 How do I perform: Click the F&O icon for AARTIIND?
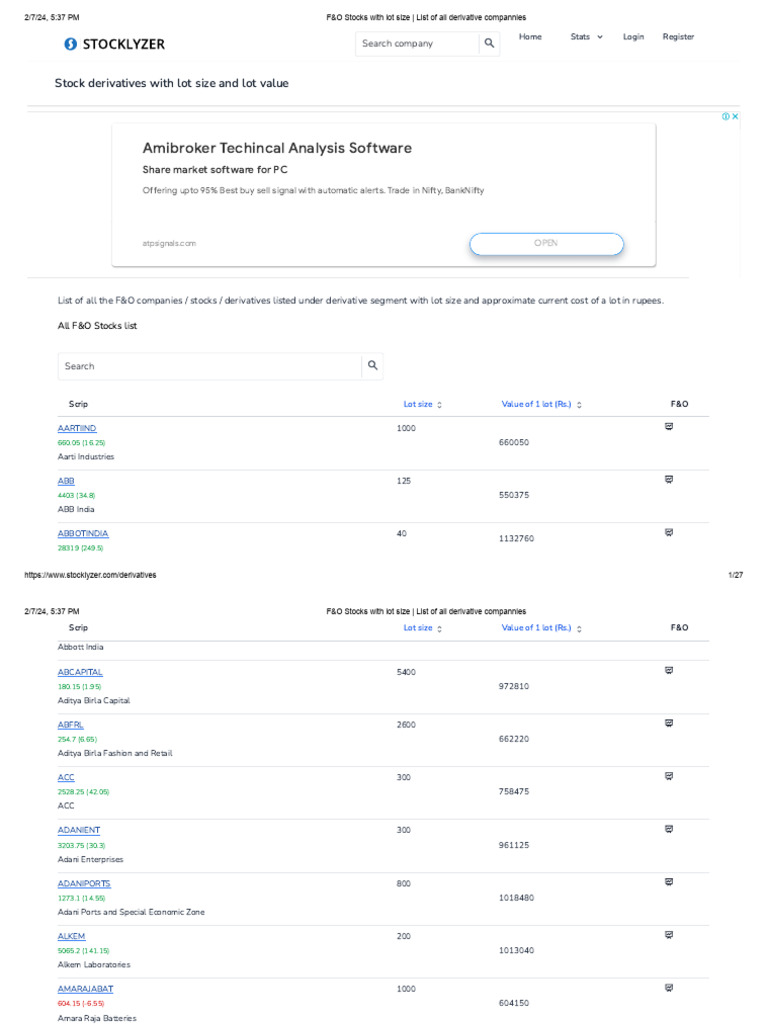point(669,427)
